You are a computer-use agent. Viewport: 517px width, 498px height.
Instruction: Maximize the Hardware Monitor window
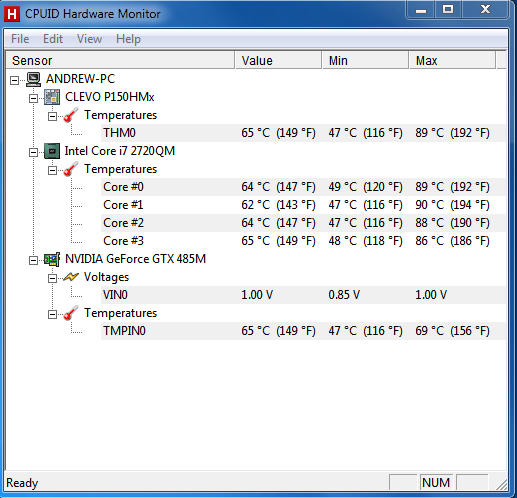[448, 10]
